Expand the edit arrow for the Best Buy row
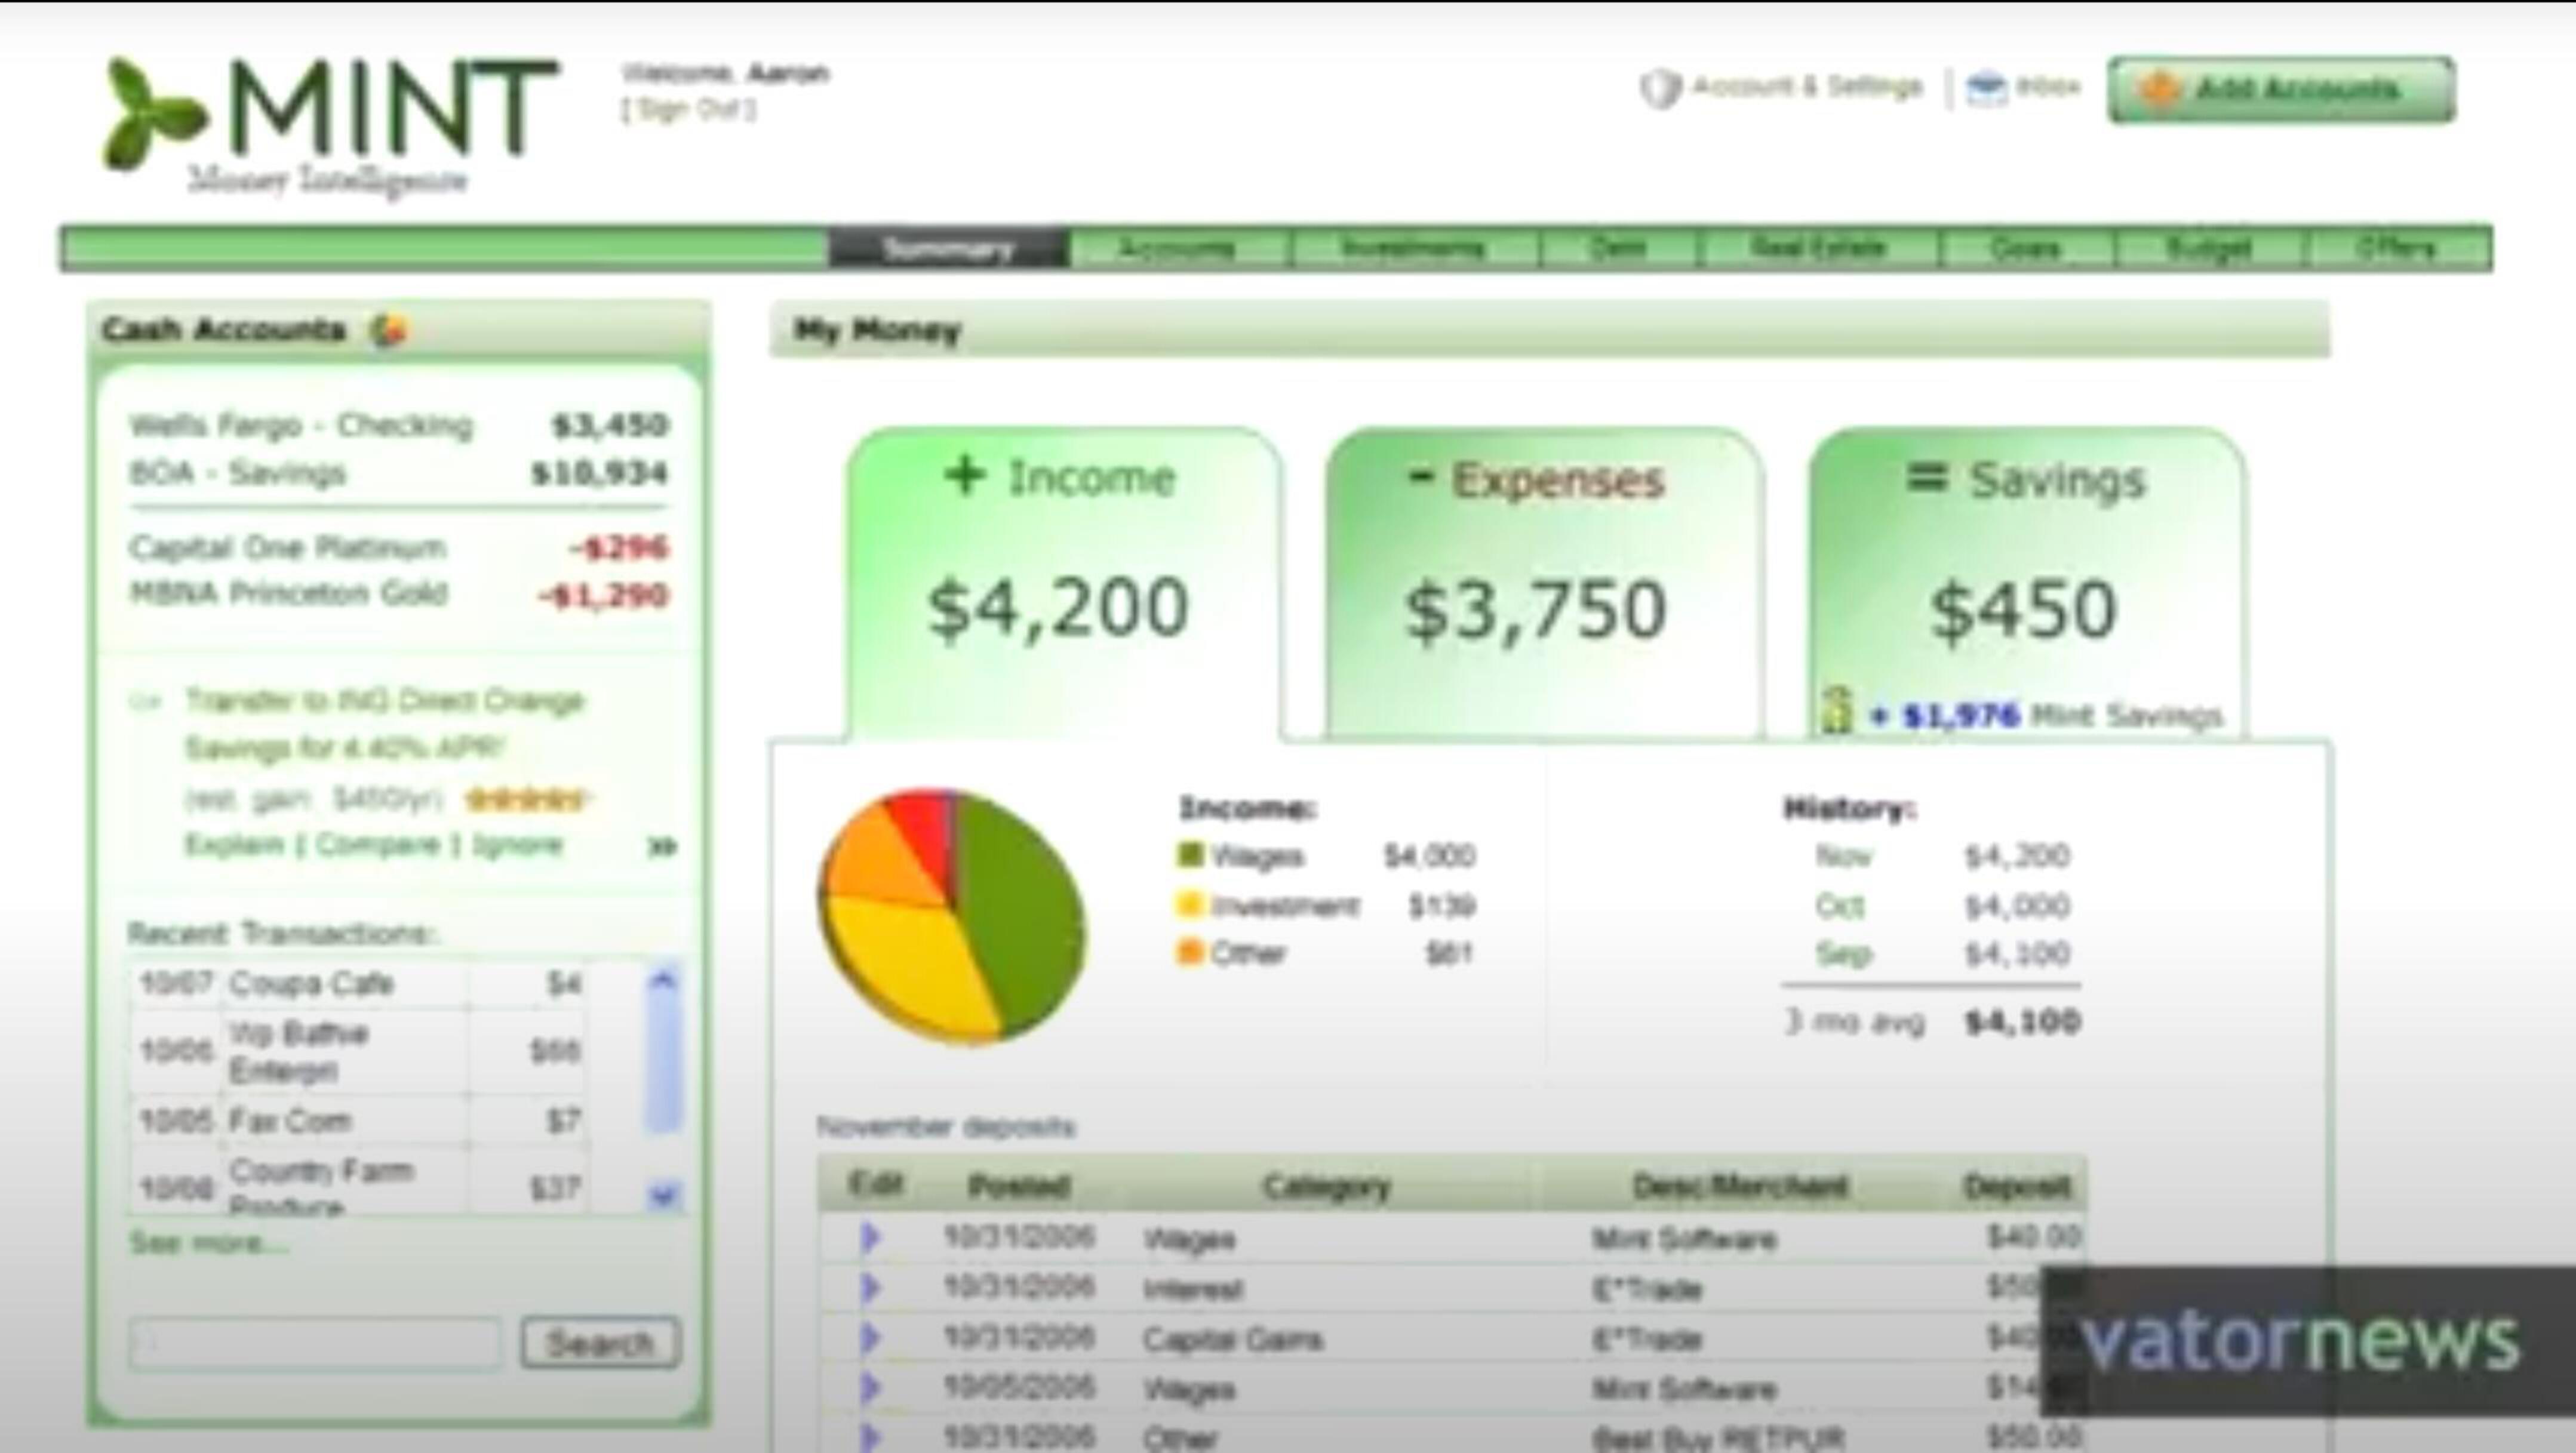Screen dimensions: 2576x1453 [870, 1437]
